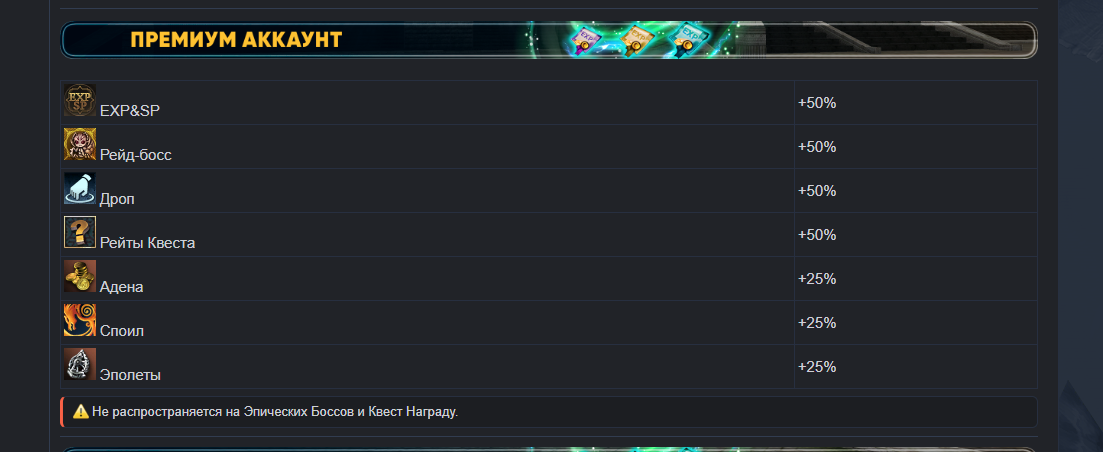Screen dimensions: 1103x452
Task: Click the +25% value for Адена
Action: tap(817, 279)
